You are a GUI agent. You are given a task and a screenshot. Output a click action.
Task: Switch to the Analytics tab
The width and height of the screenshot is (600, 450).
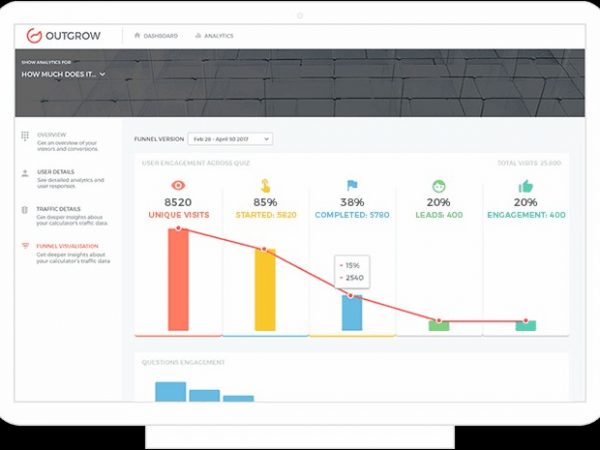coord(214,36)
